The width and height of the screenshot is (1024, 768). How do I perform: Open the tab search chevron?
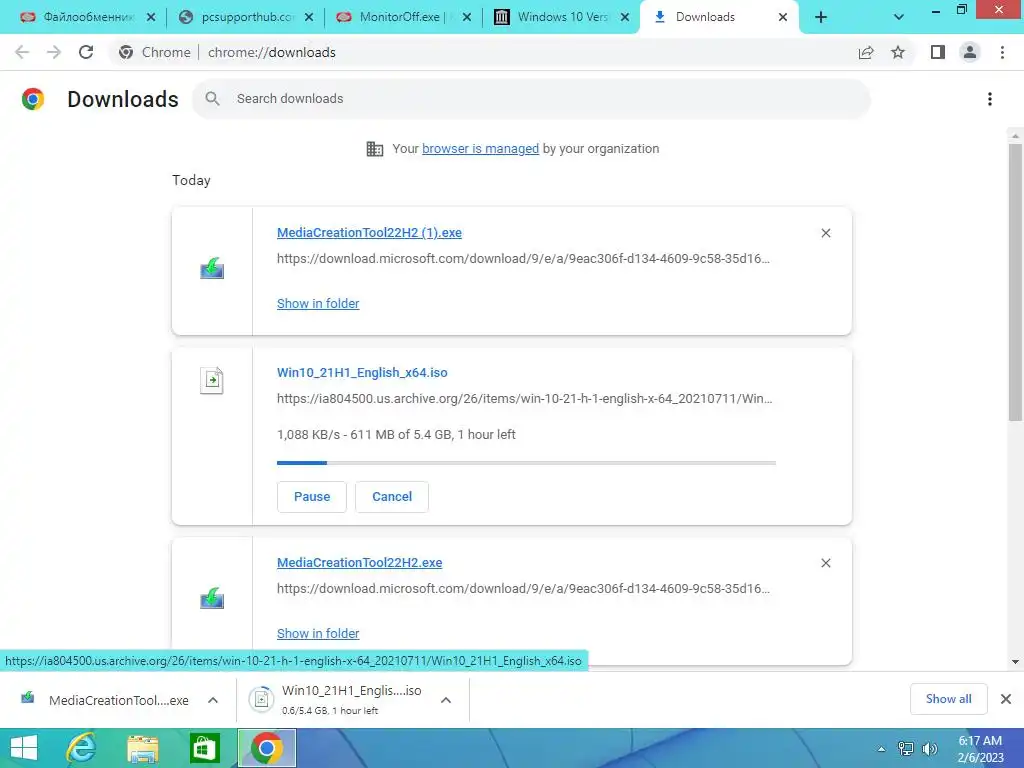coord(899,18)
